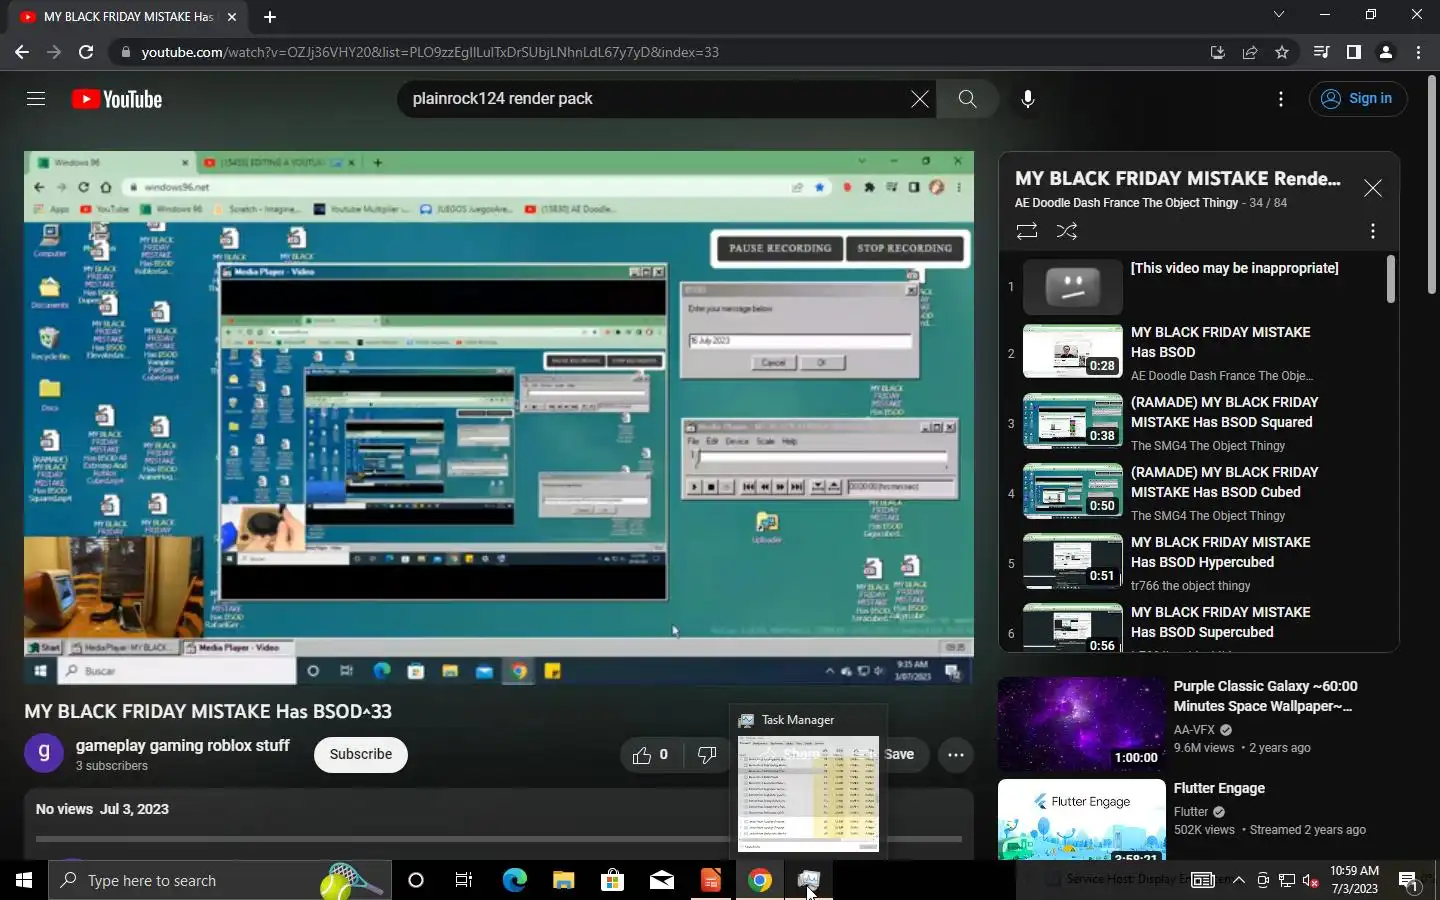Open the inappropriate video placeholder entry

coord(1196,287)
